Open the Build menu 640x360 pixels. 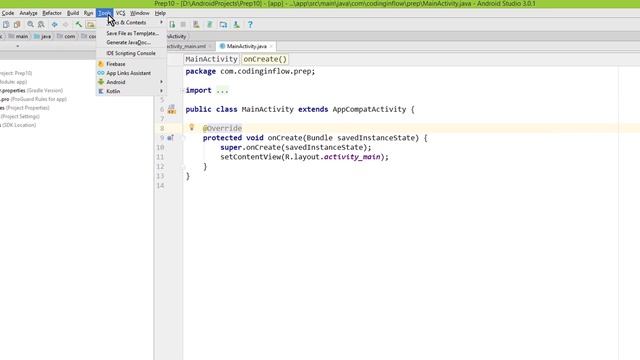click(73, 13)
